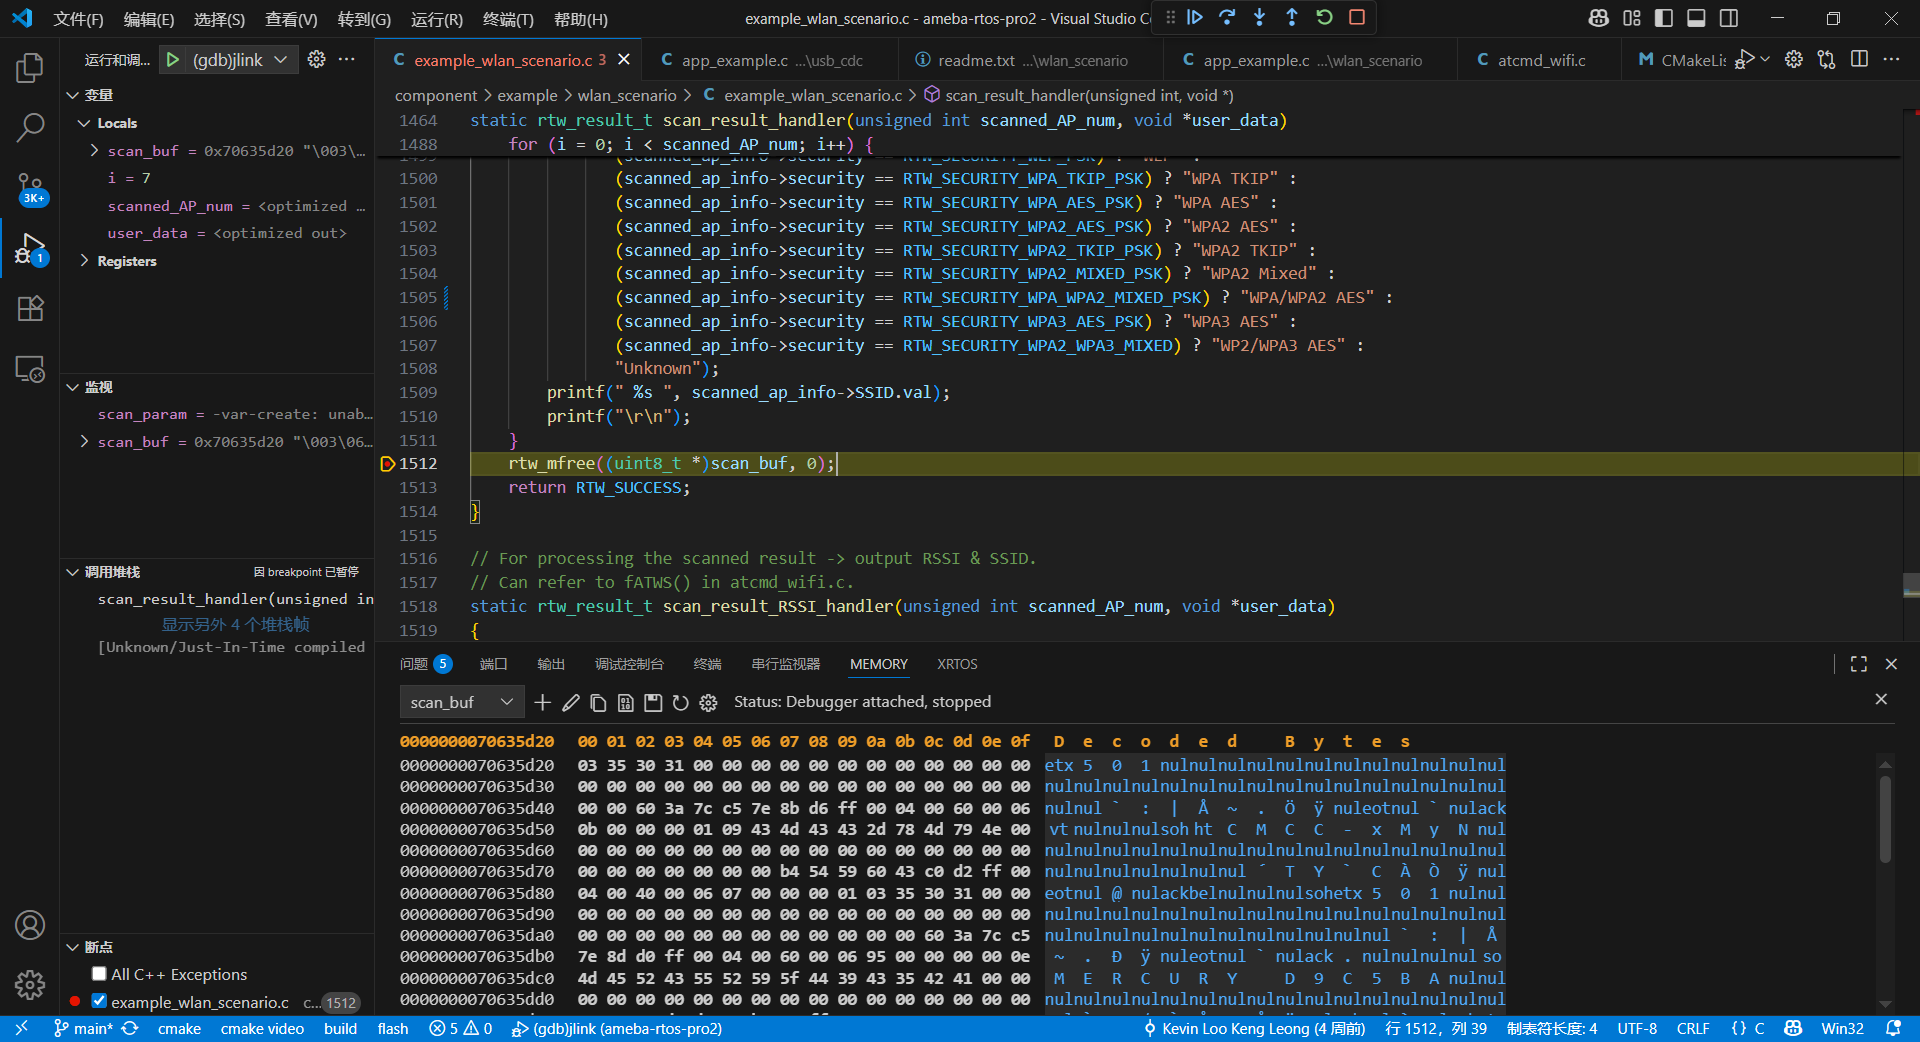The height and width of the screenshot is (1042, 1920).
Task: Open the Manage gear in activity bar
Action: click(30, 985)
